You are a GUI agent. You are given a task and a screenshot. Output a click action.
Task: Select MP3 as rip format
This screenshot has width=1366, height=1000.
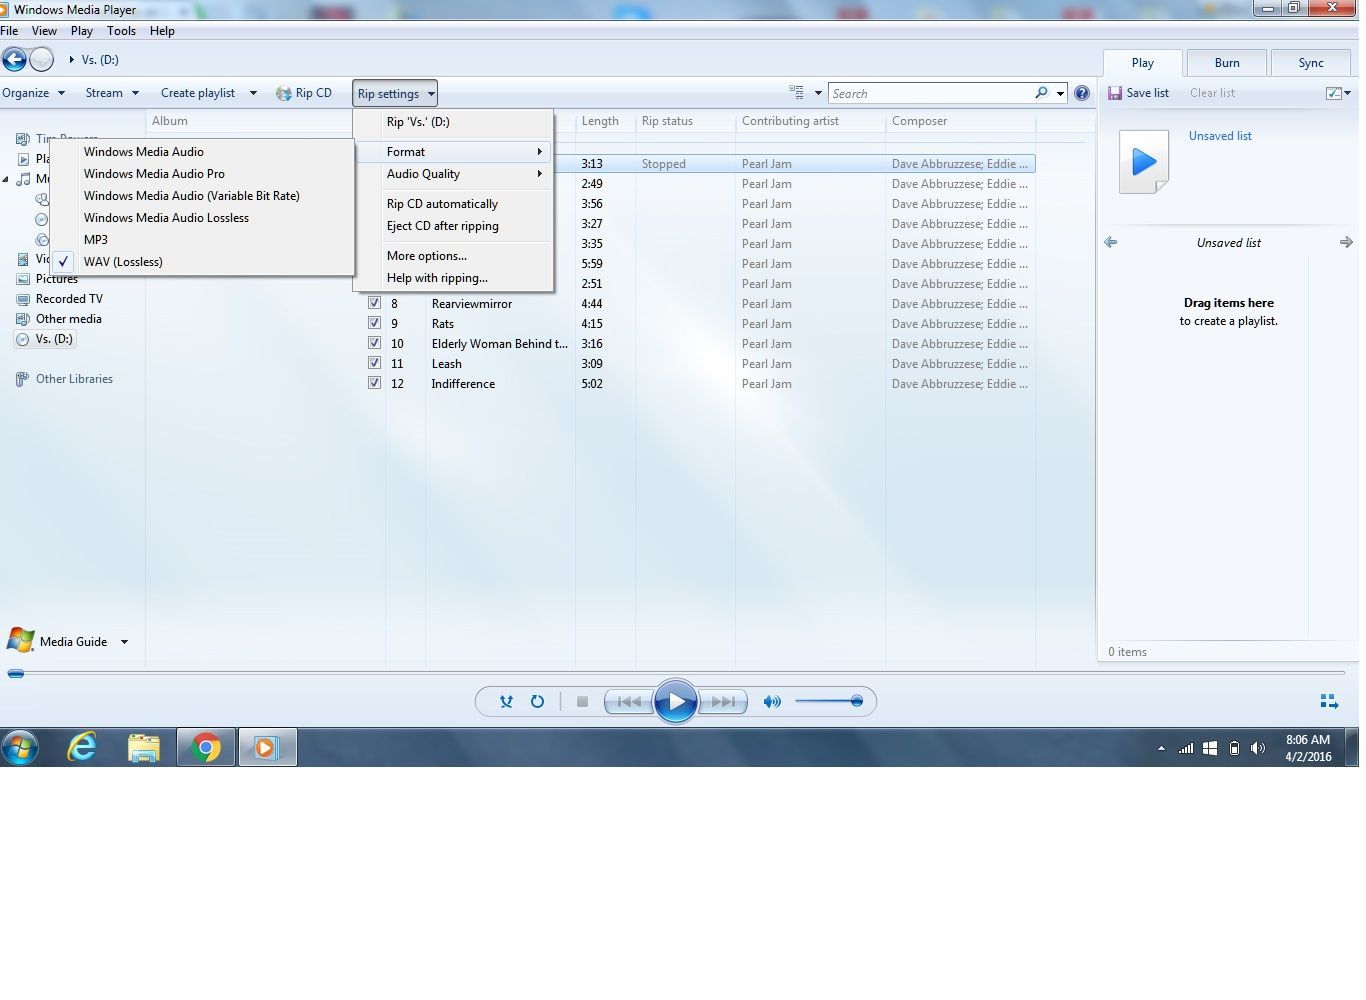[96, 240]
